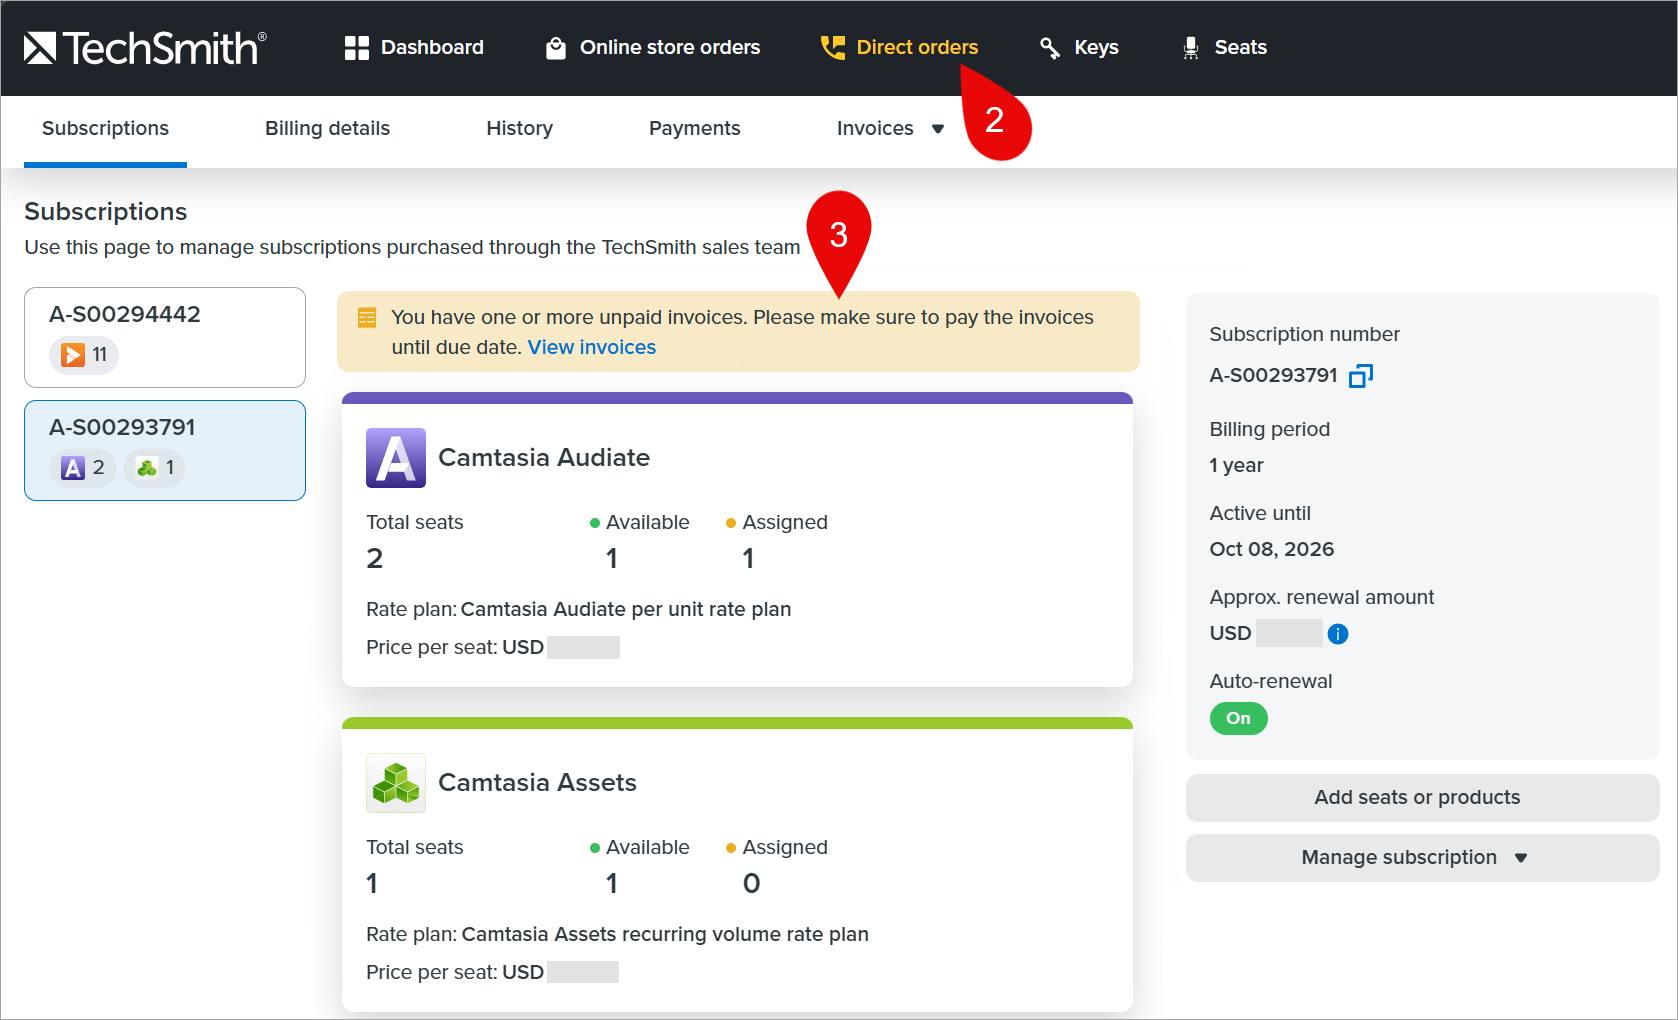Screen dimensions: 1678x1020
Task: Switch to the Billing details tab
Action: tap(328, 129)
